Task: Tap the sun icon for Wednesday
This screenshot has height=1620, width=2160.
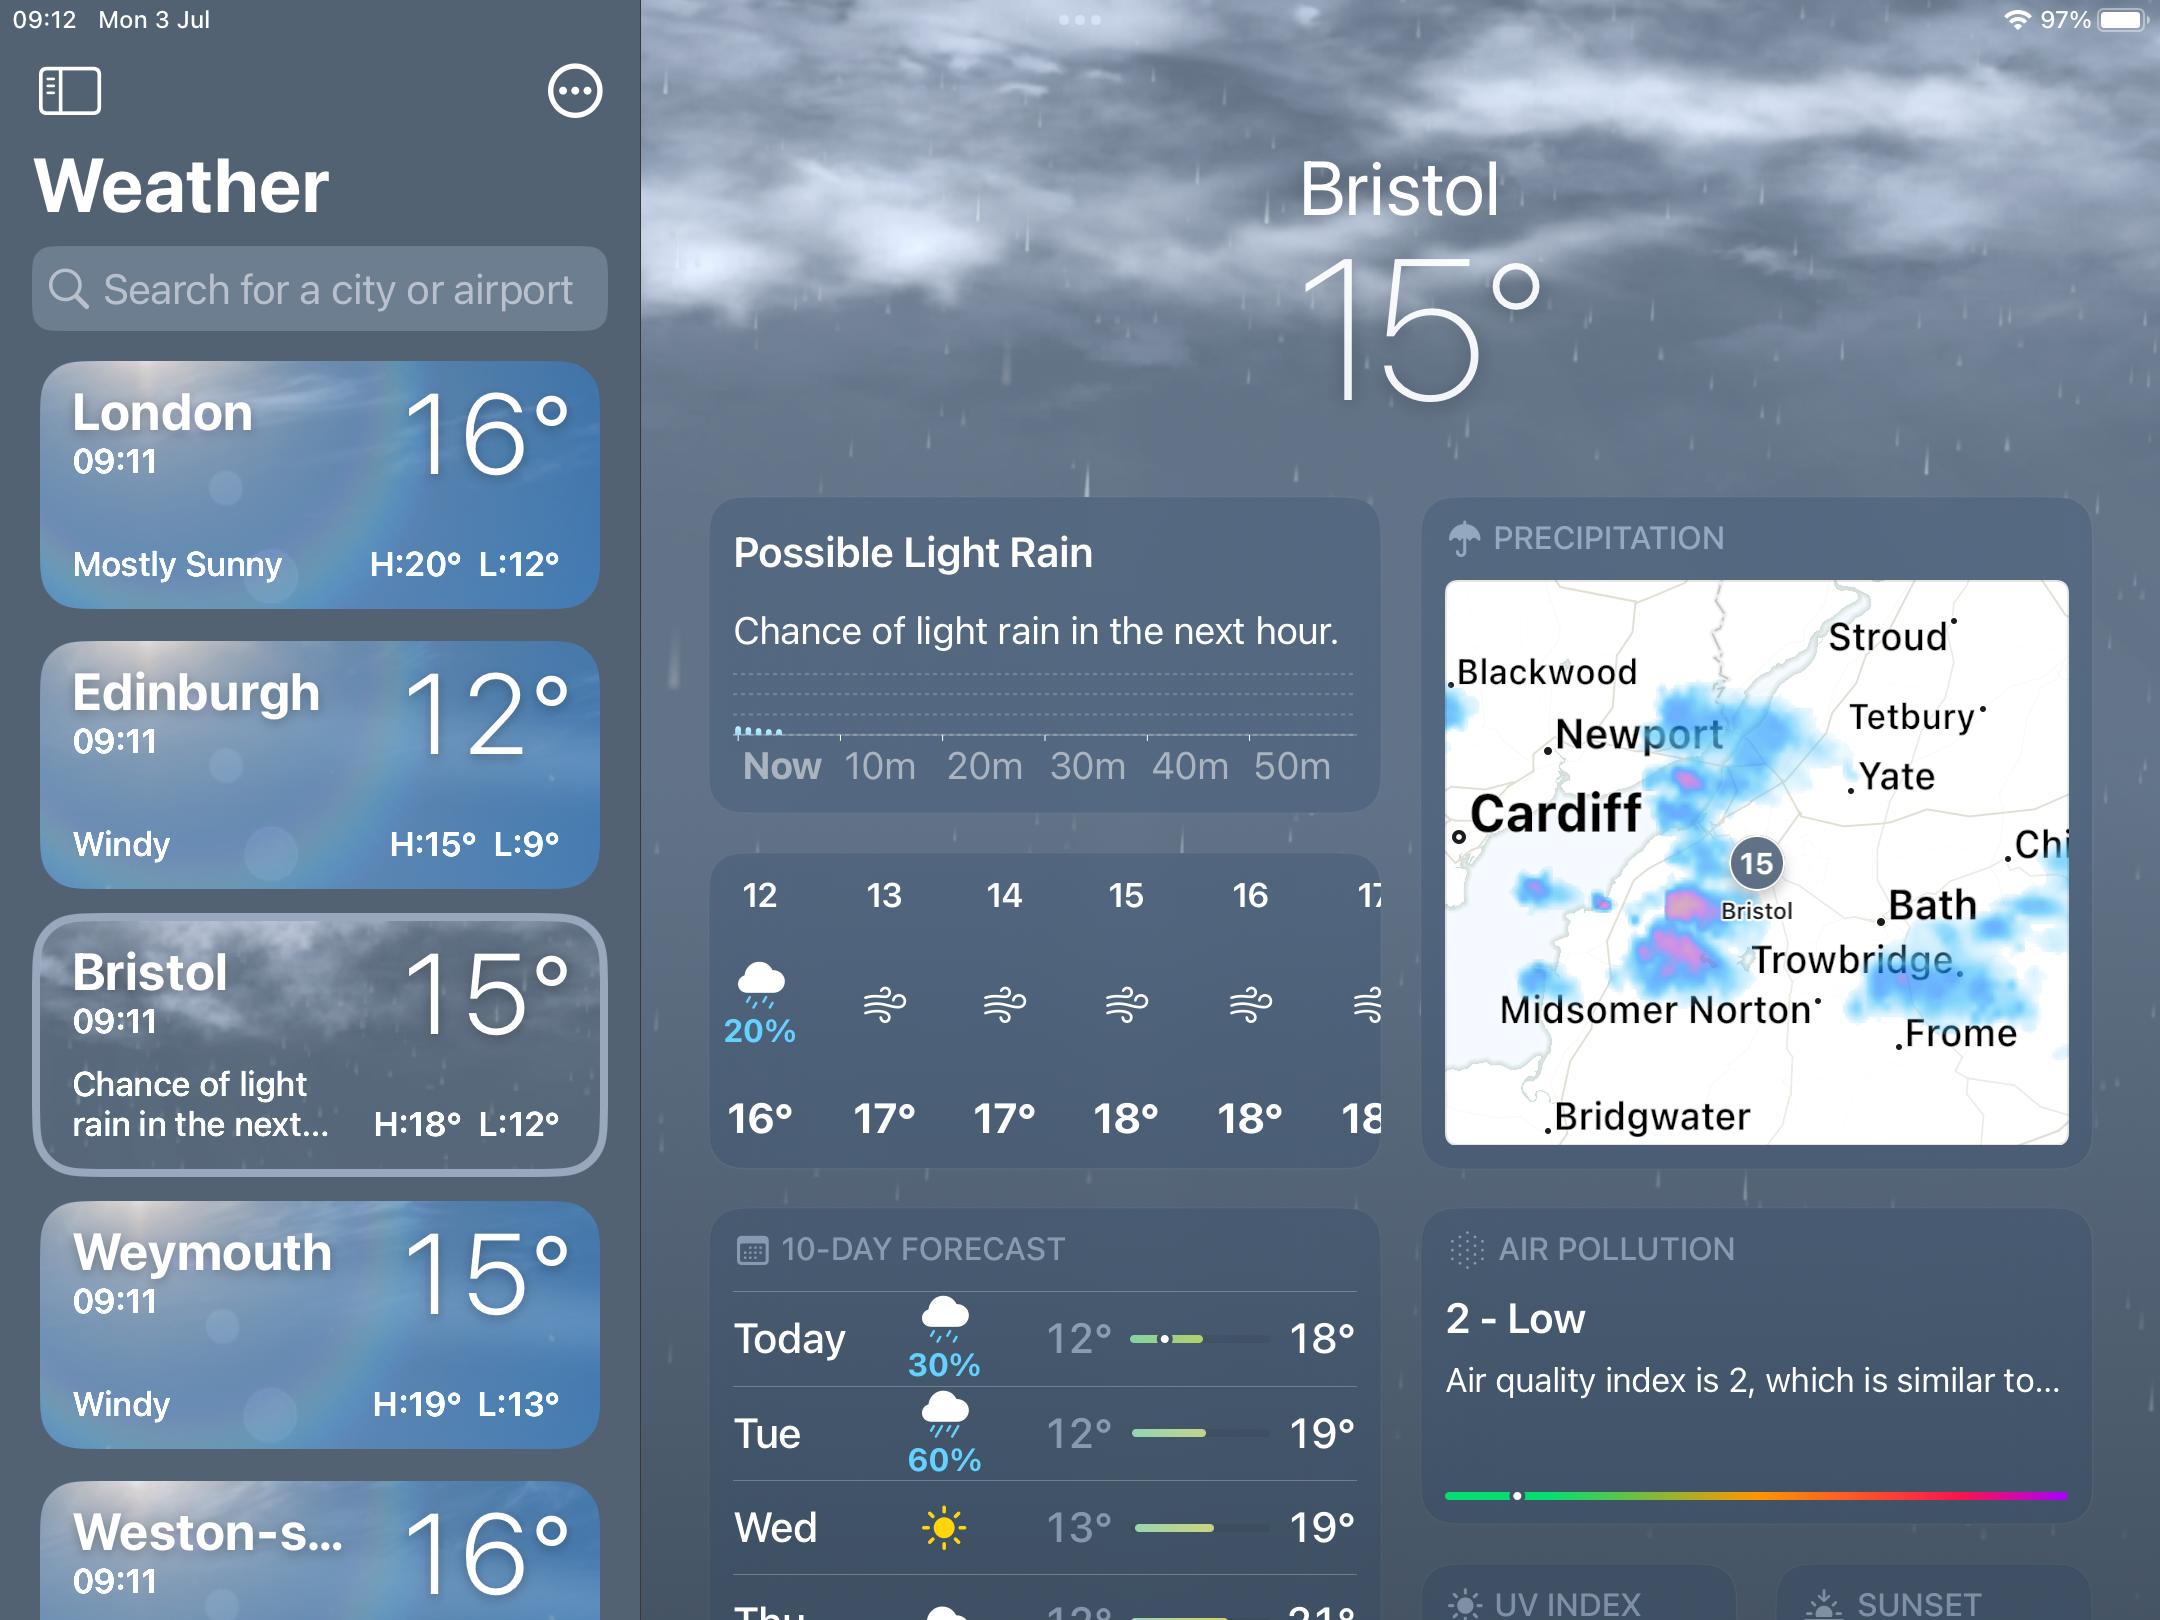Action: point(944,1528)
